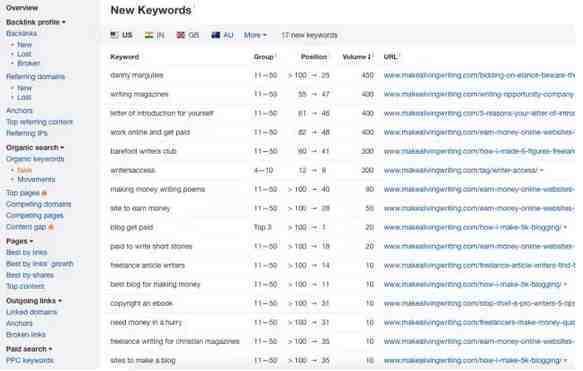Open Top referring content
This screenshot has height=371, width=583.
pyautogui.click(x=39, y=122)
